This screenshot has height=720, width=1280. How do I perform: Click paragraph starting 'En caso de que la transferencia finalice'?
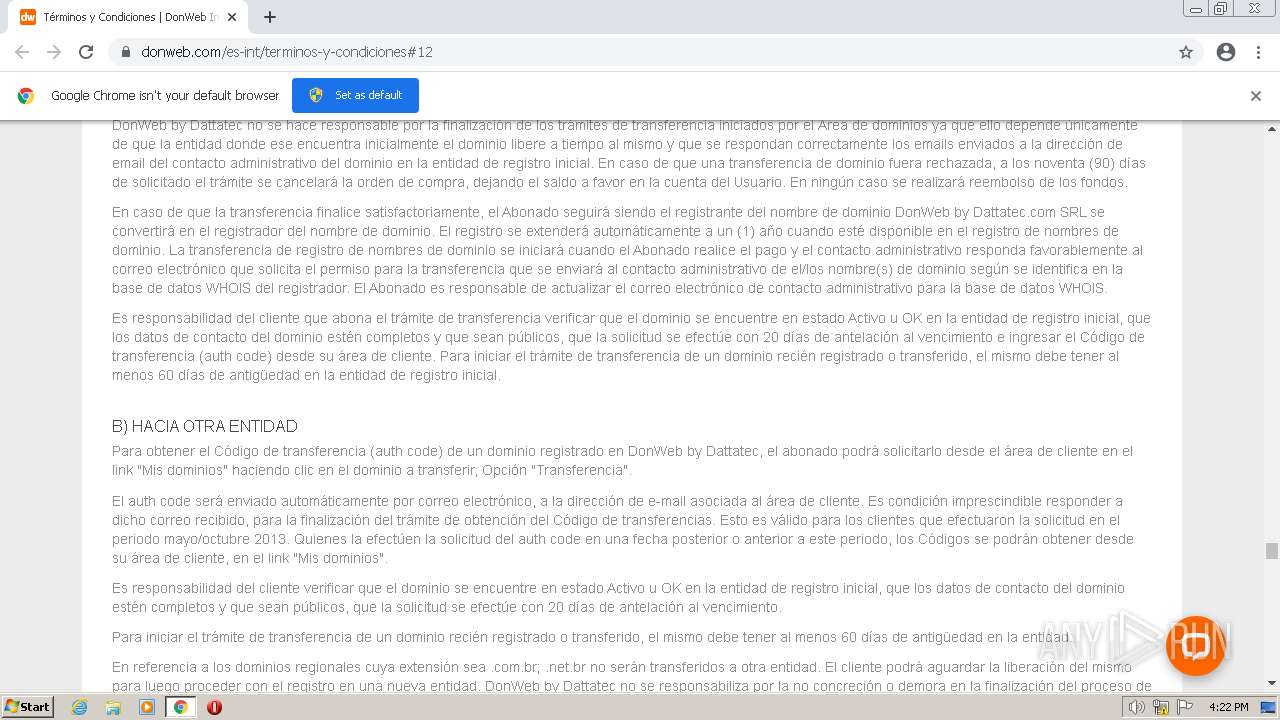627,250
